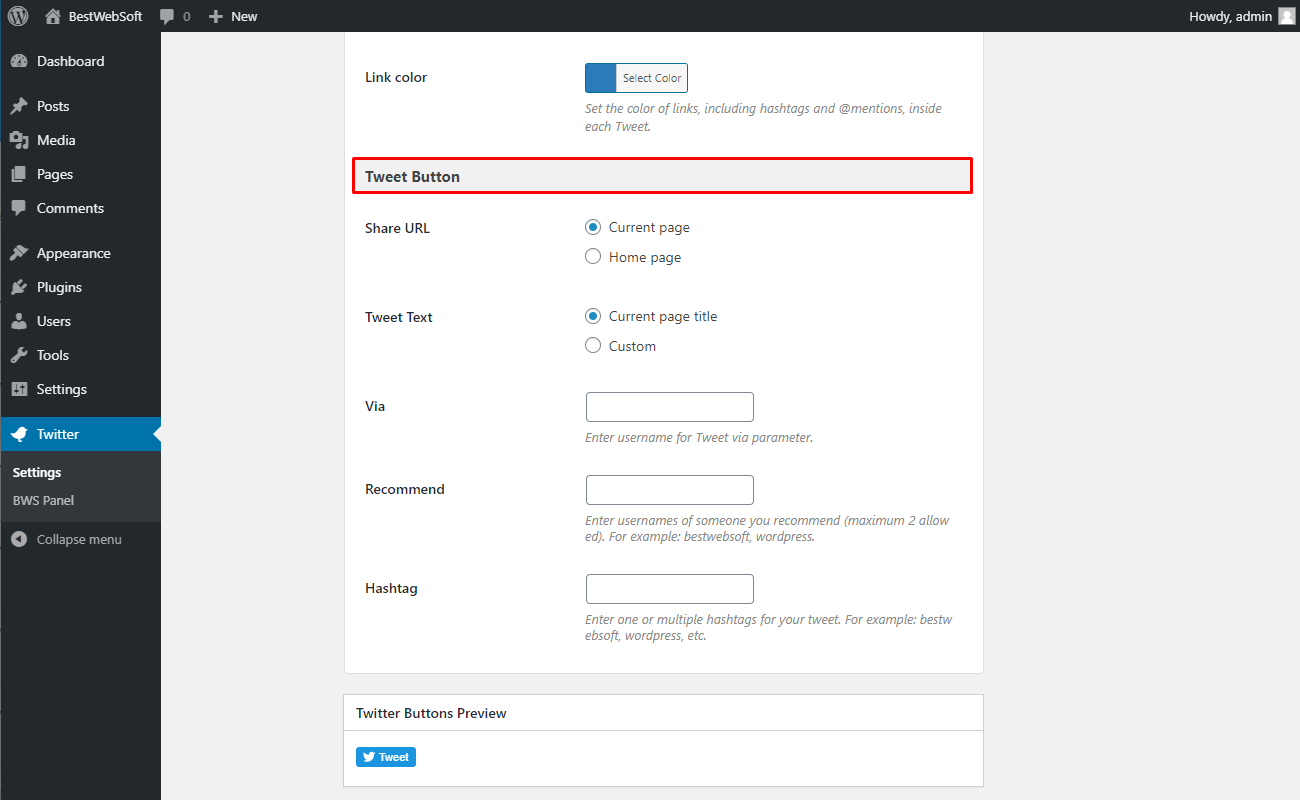Click the Collapse menu arrow icon
1300x800 pixels.
[19, 539]
